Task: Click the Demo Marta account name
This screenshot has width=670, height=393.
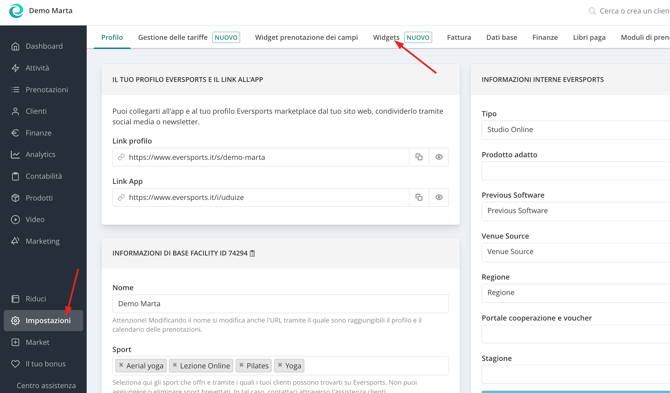Action: tap(50, 11)
